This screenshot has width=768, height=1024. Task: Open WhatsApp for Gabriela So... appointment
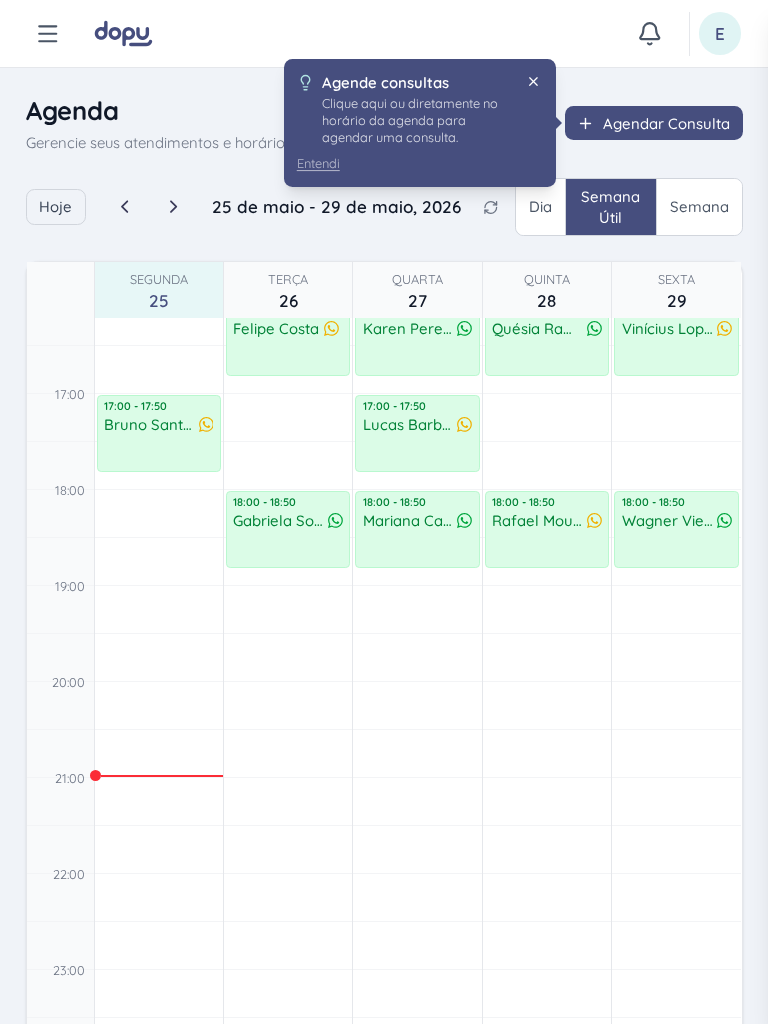click(x=336, y=520)
